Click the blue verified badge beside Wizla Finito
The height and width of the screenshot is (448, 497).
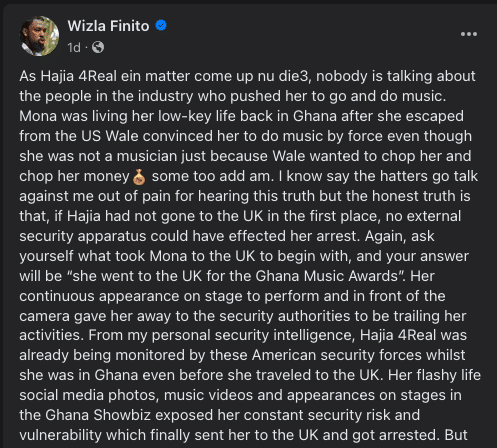(x=161, y=25)
